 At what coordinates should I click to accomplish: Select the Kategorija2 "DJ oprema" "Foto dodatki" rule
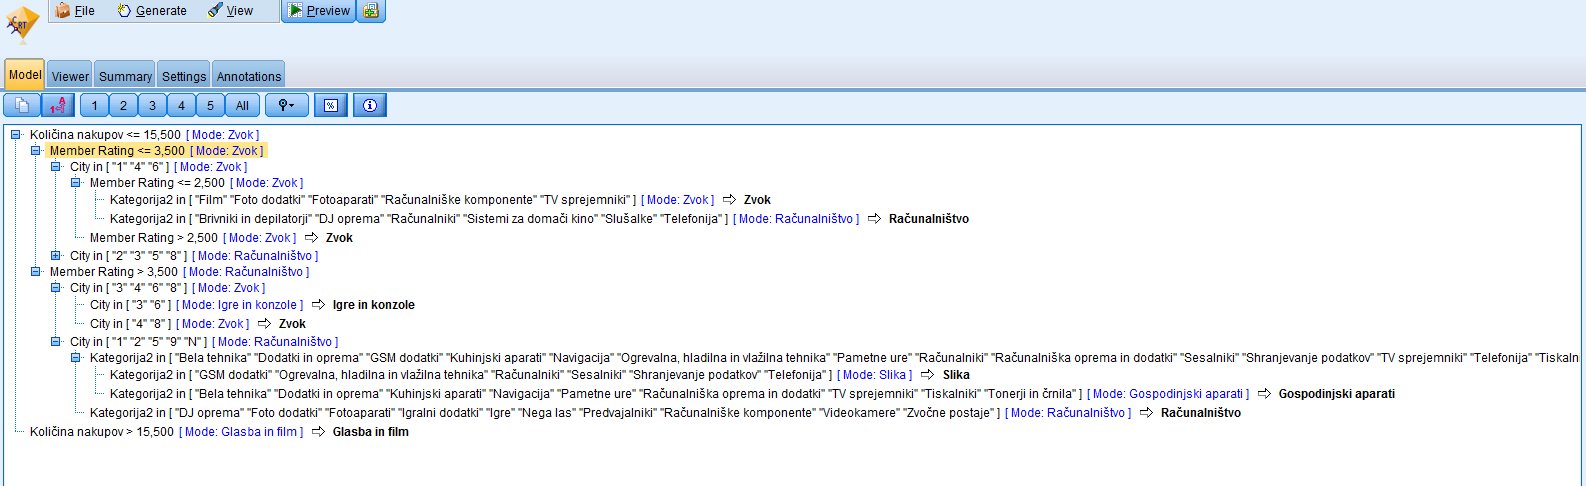tap(665, 413)
